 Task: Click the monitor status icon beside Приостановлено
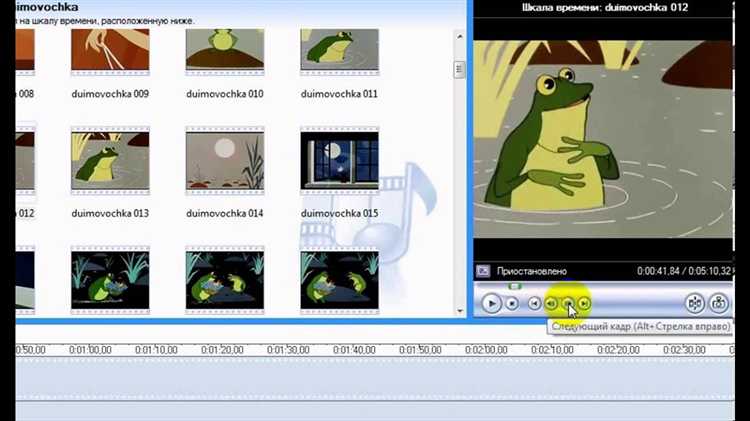click(x=483, y=271)
